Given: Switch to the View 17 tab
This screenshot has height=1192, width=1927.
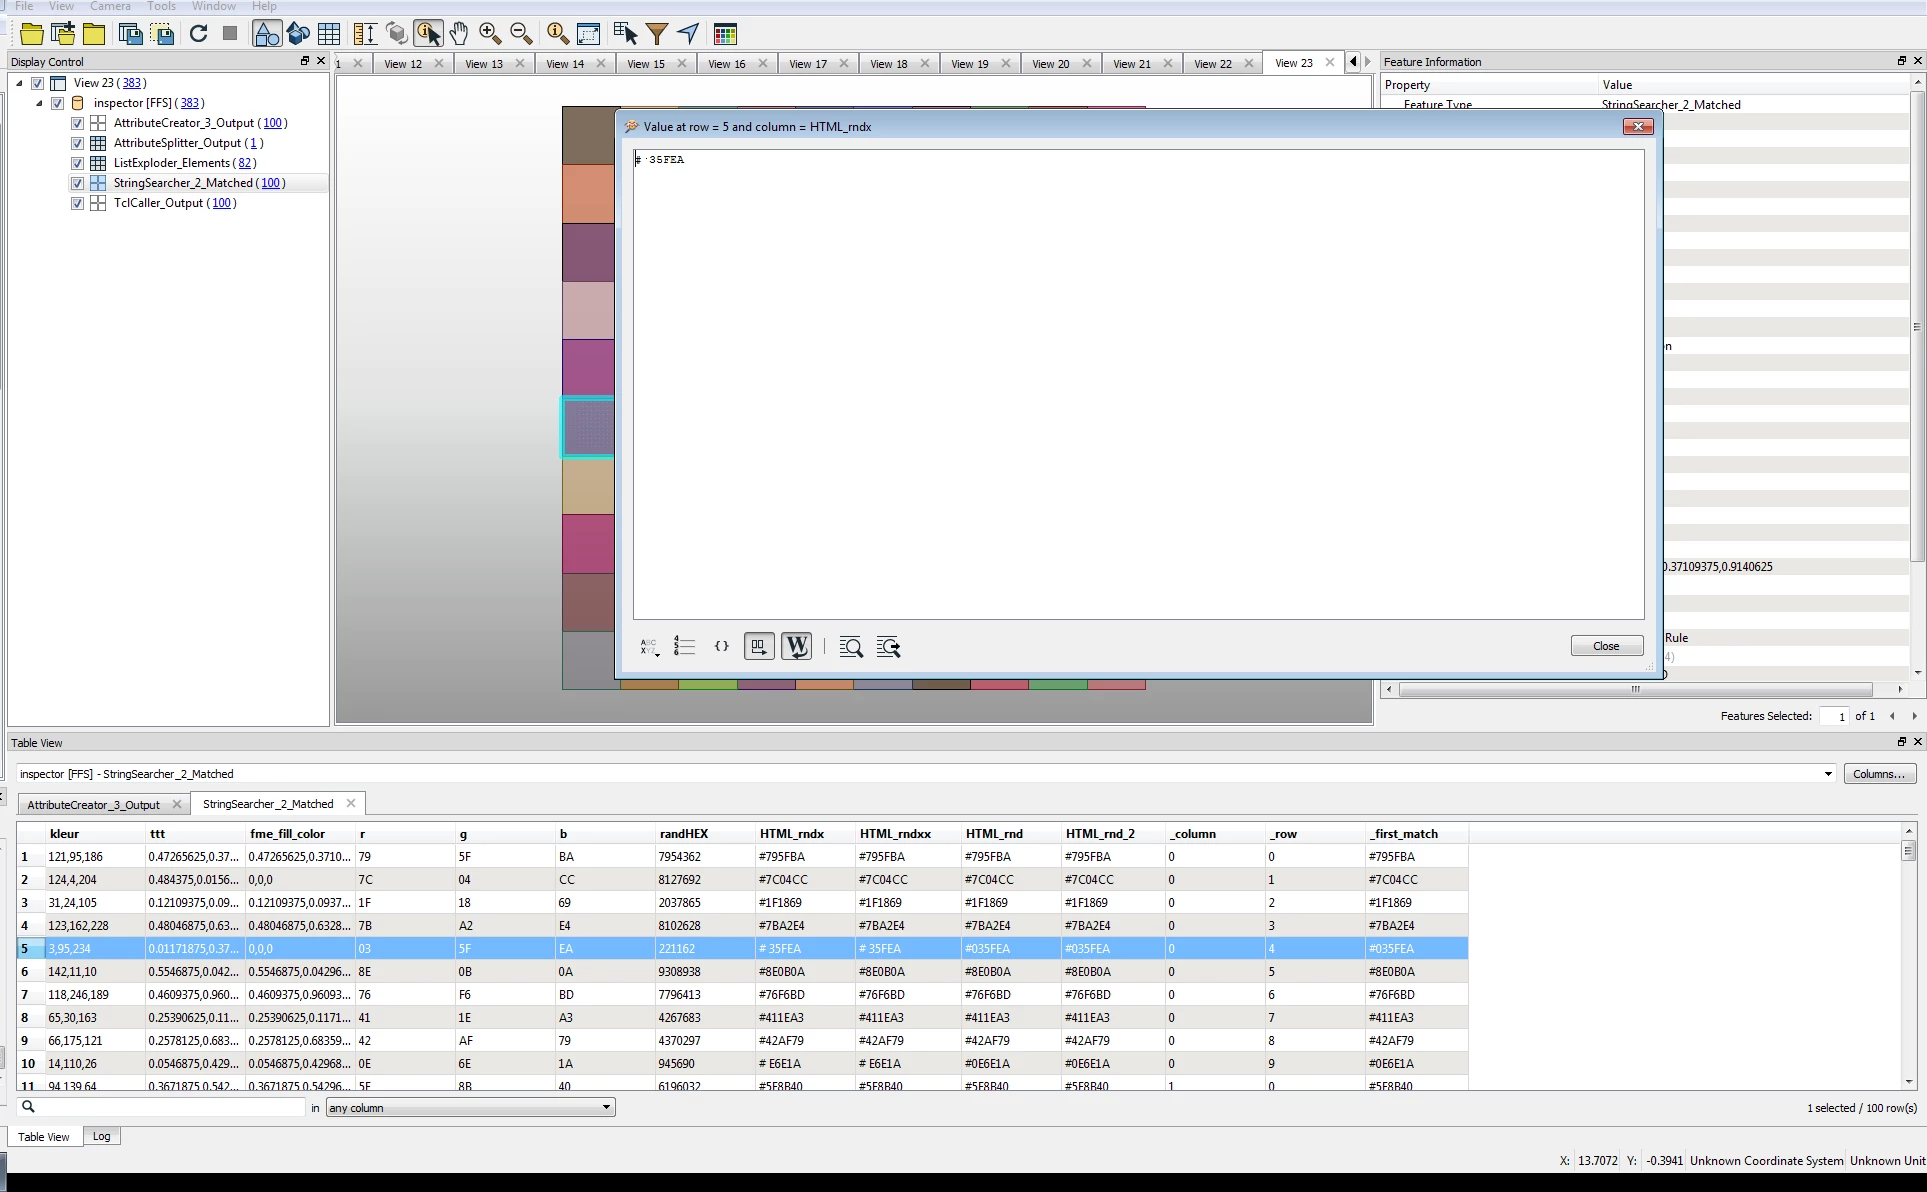Looking at the screenshot, I should tap(807, 63).
